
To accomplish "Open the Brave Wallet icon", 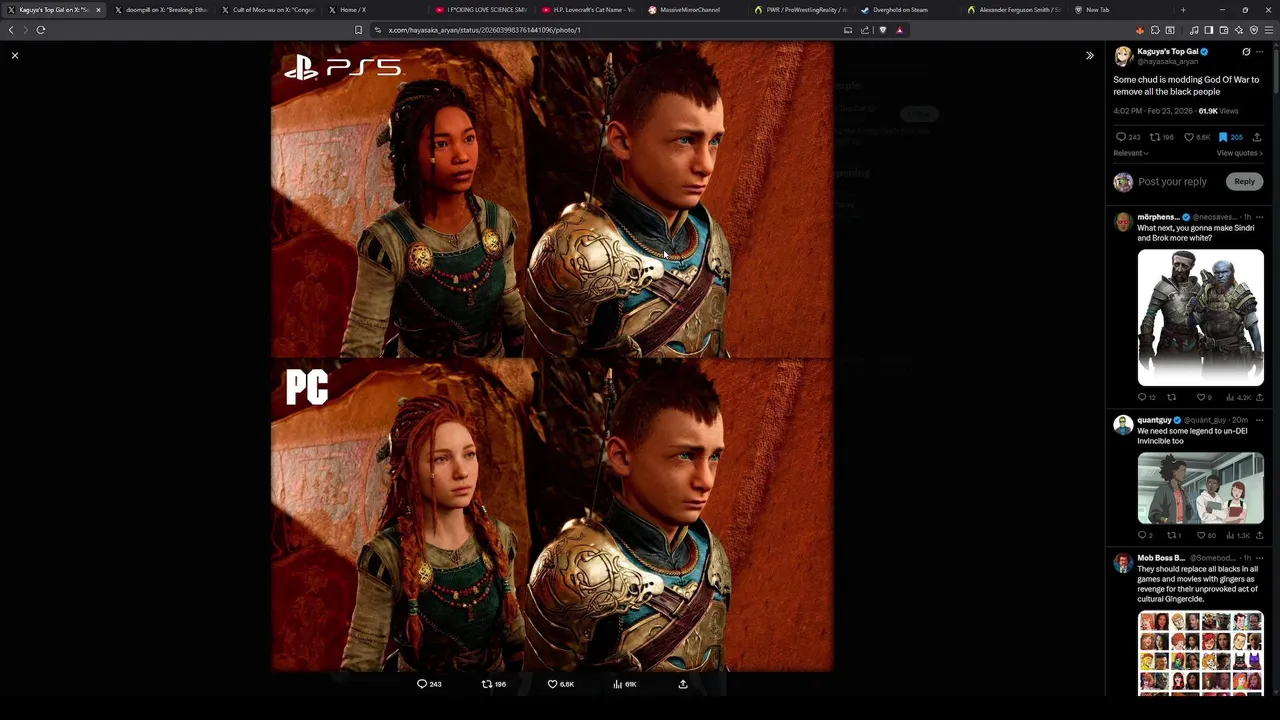I will click(1224, 30).
